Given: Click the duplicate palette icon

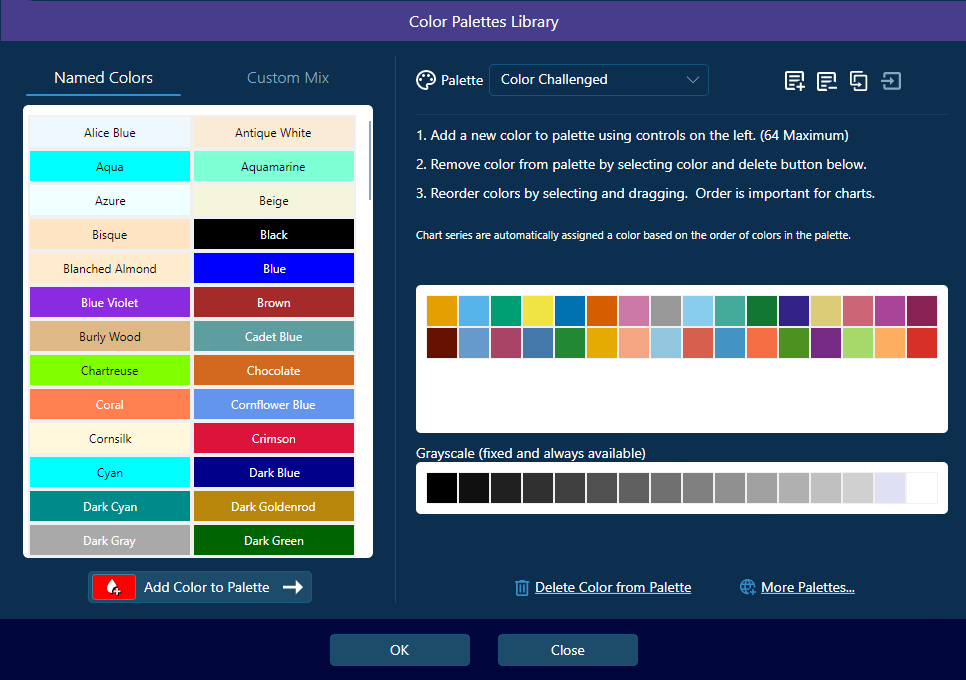Looking at the screenshot, I should point(858,81).
